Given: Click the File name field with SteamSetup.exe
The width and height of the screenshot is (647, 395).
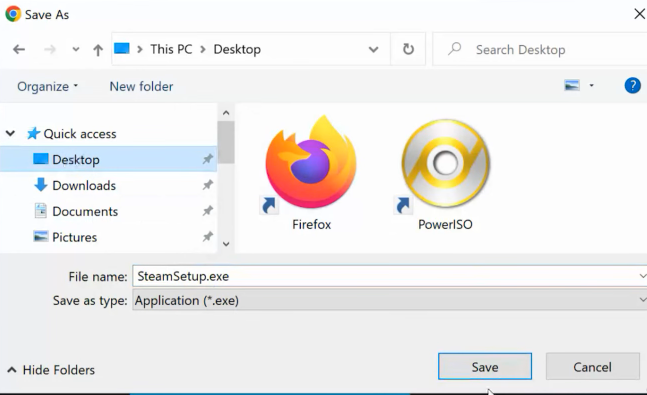Looking at the screenshot, I should (x=390, y=276).
